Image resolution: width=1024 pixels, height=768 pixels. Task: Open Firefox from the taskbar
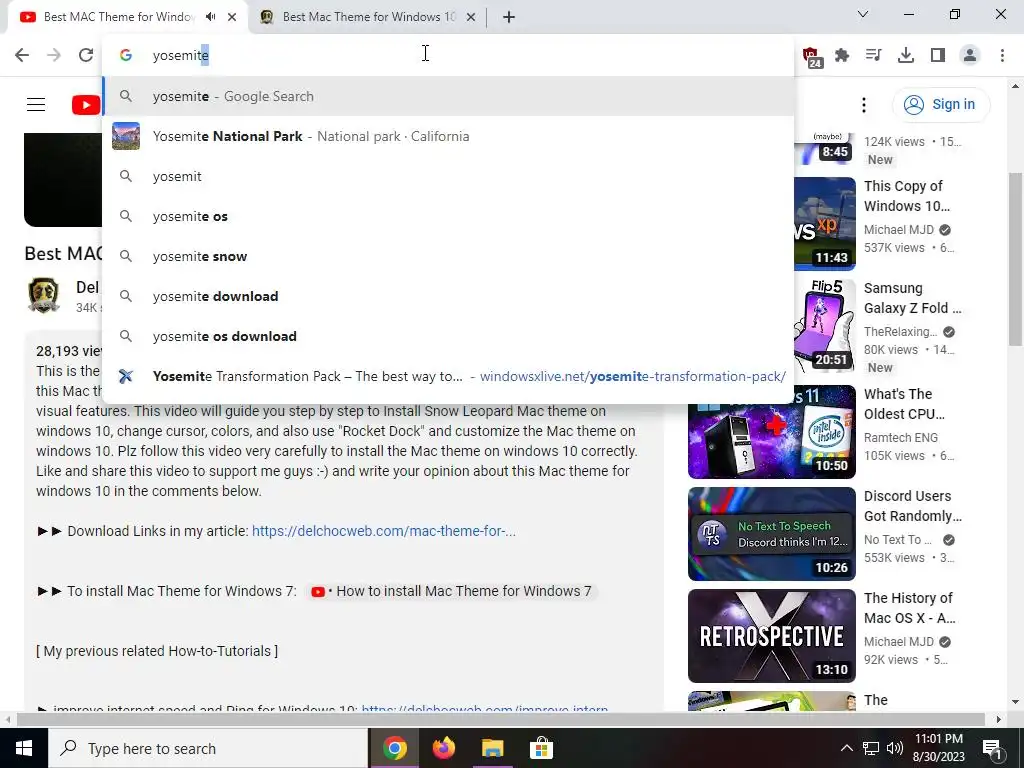[443, 748]
